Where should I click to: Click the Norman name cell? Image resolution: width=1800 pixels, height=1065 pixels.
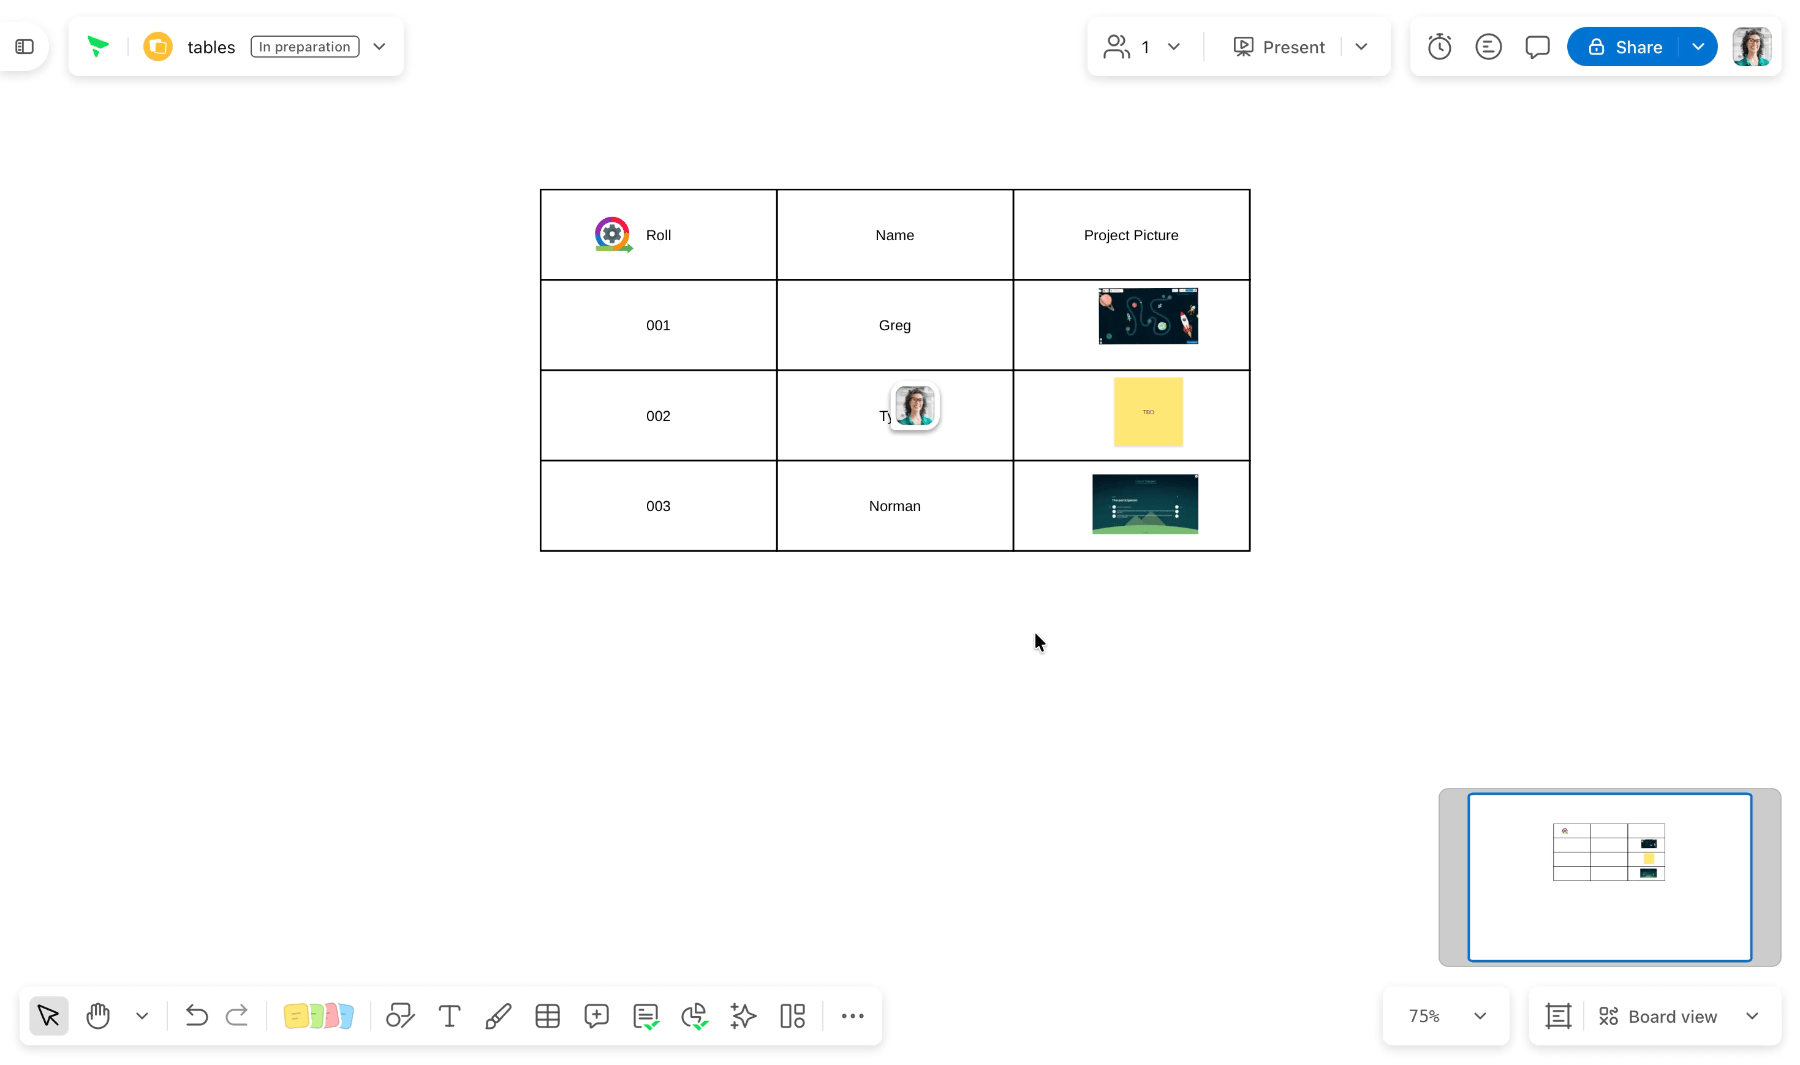(895, 506)
